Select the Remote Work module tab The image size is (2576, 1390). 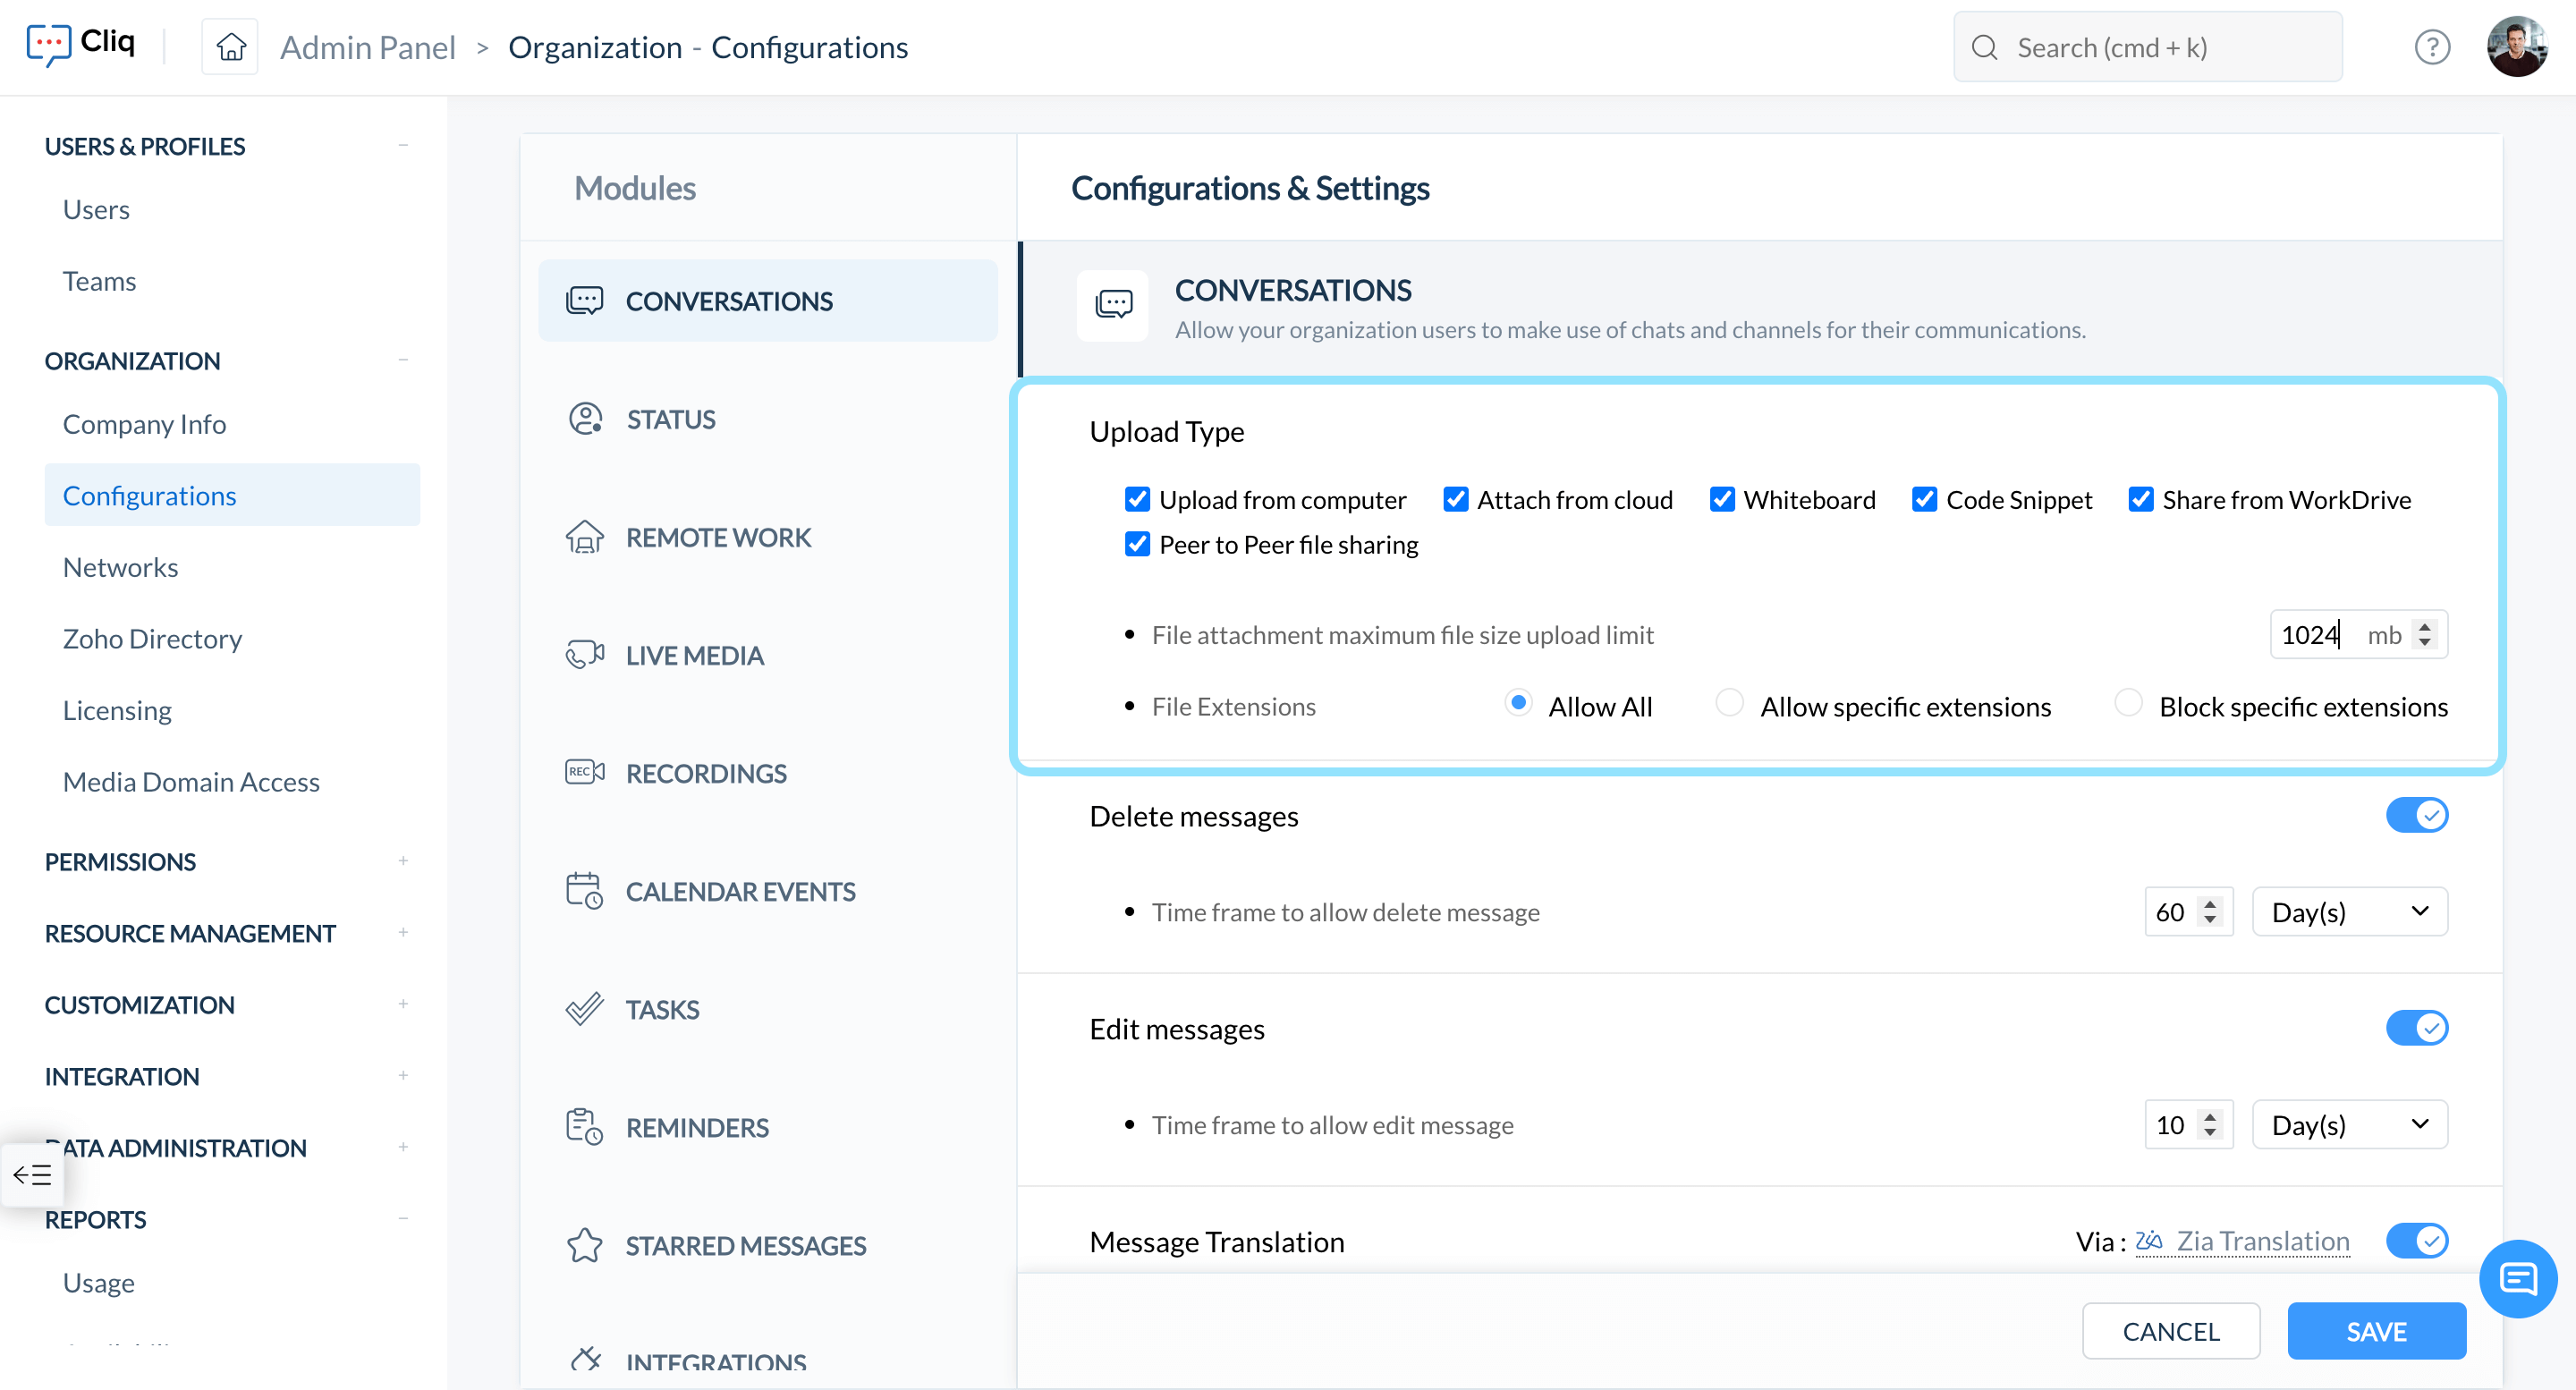click(718, 537)
